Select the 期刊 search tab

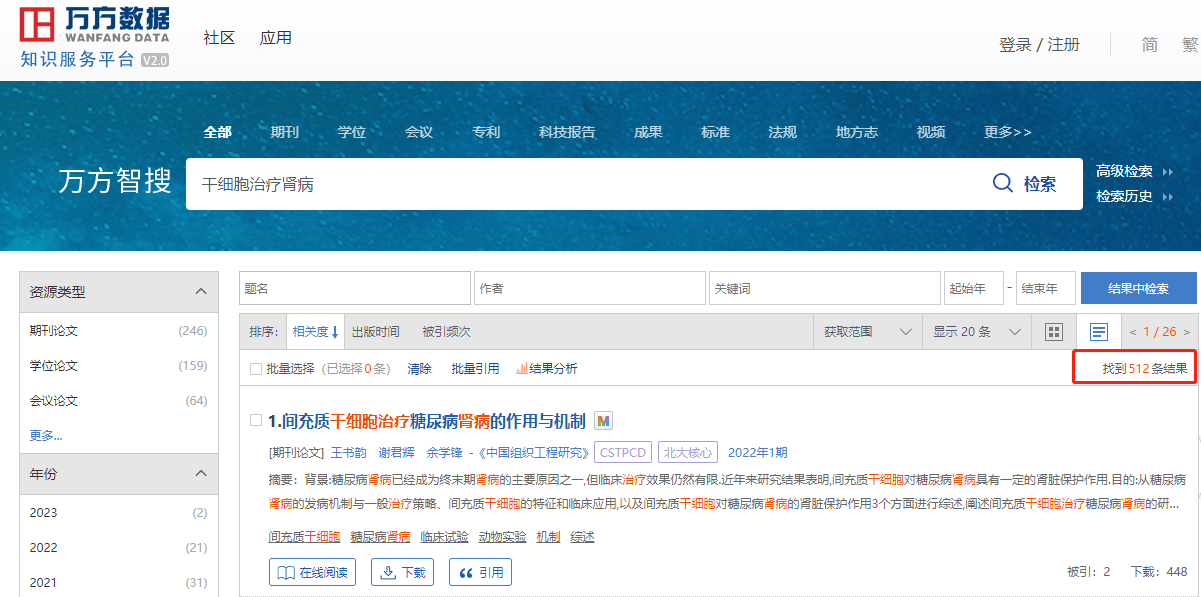(284, 132)
